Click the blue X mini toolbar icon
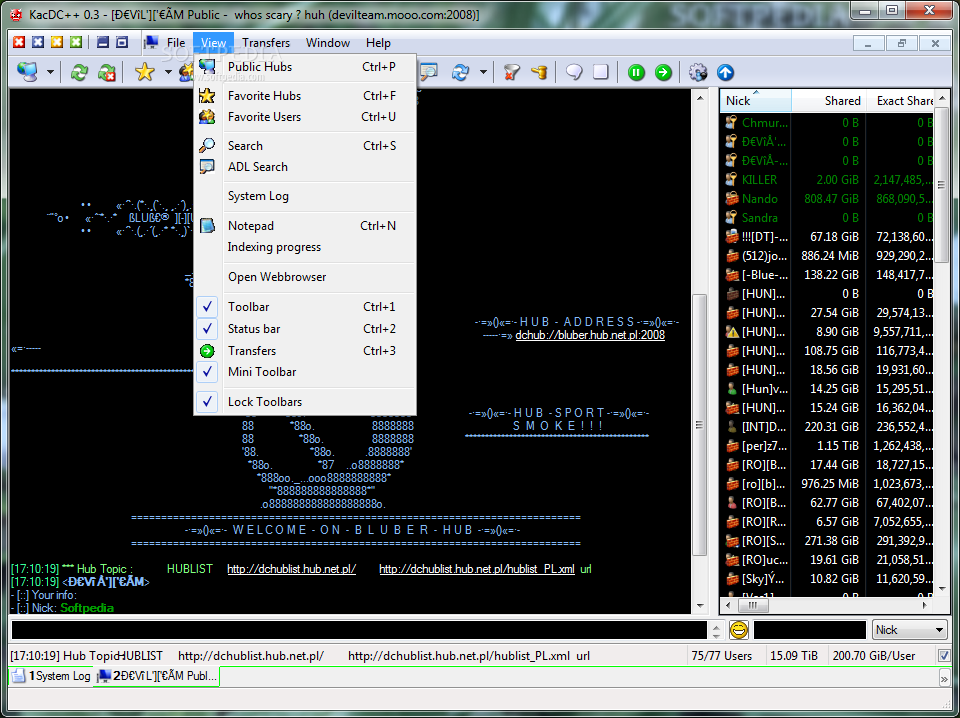This screenshot has width=960, height=718. point(38,42)
